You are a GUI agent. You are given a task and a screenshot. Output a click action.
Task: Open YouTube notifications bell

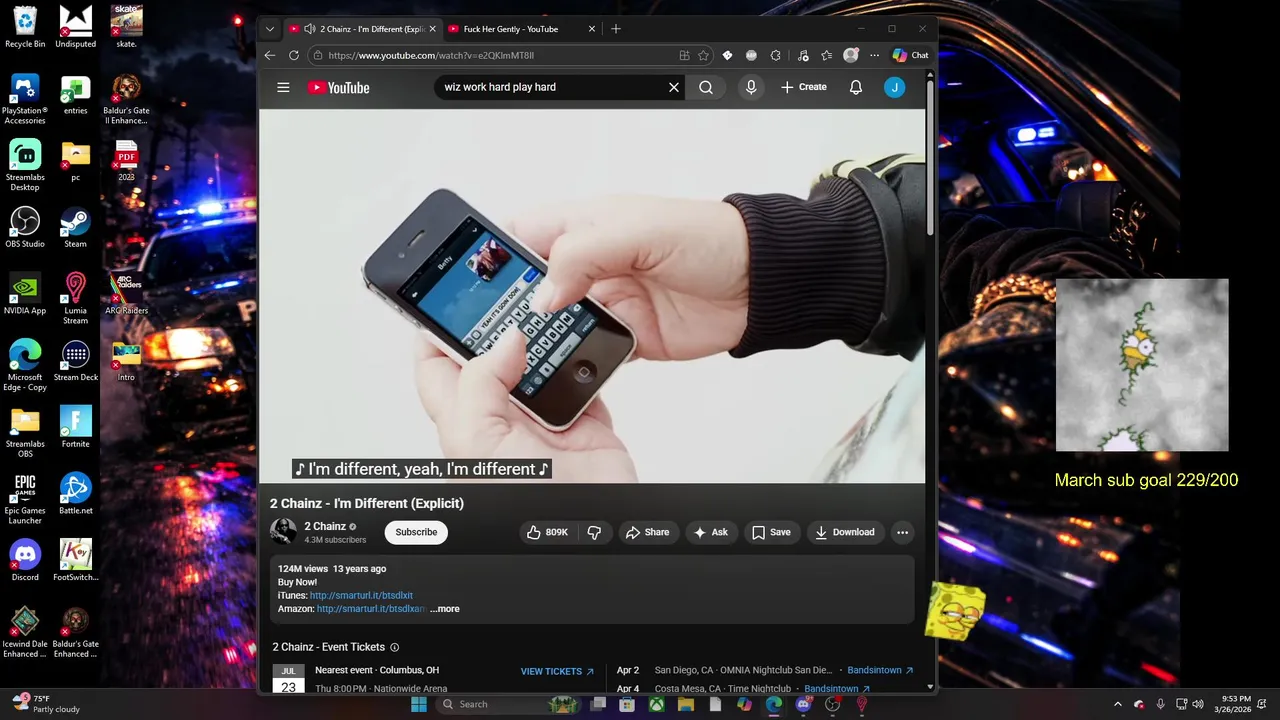[x=856, y=87]
